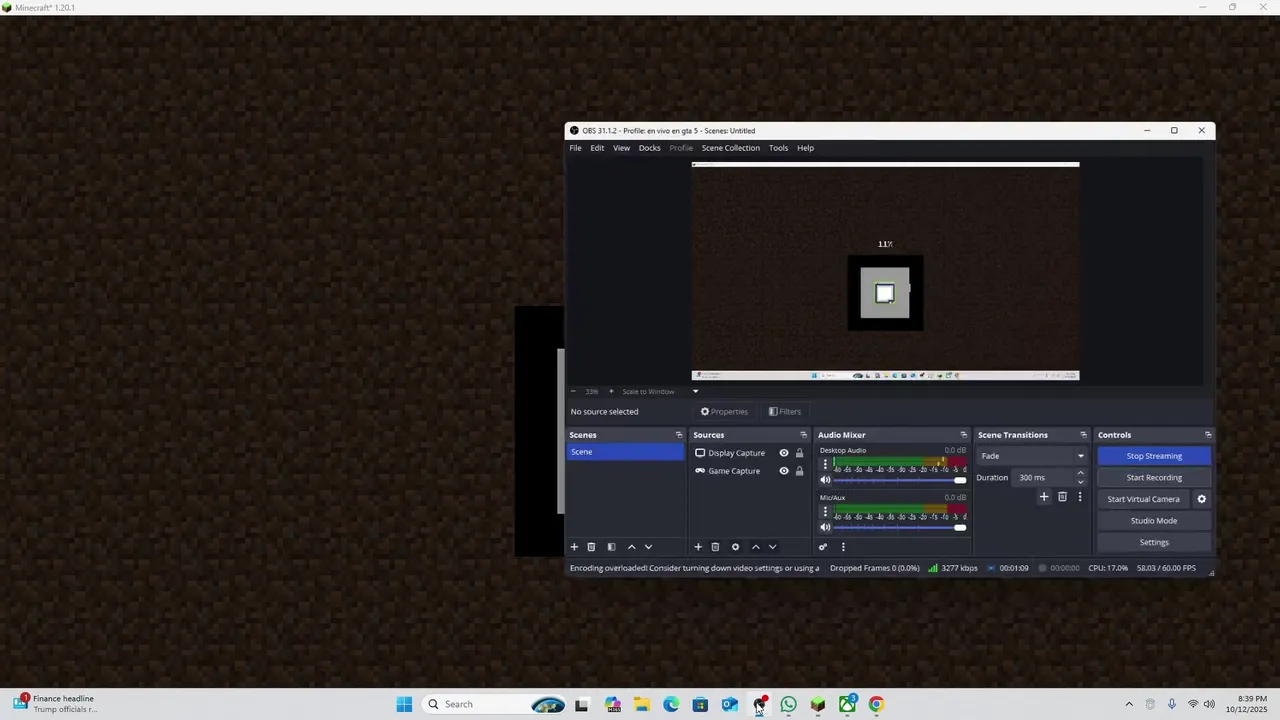
Task: Configure virtual camera gear icon
Action: point(1201,499)
